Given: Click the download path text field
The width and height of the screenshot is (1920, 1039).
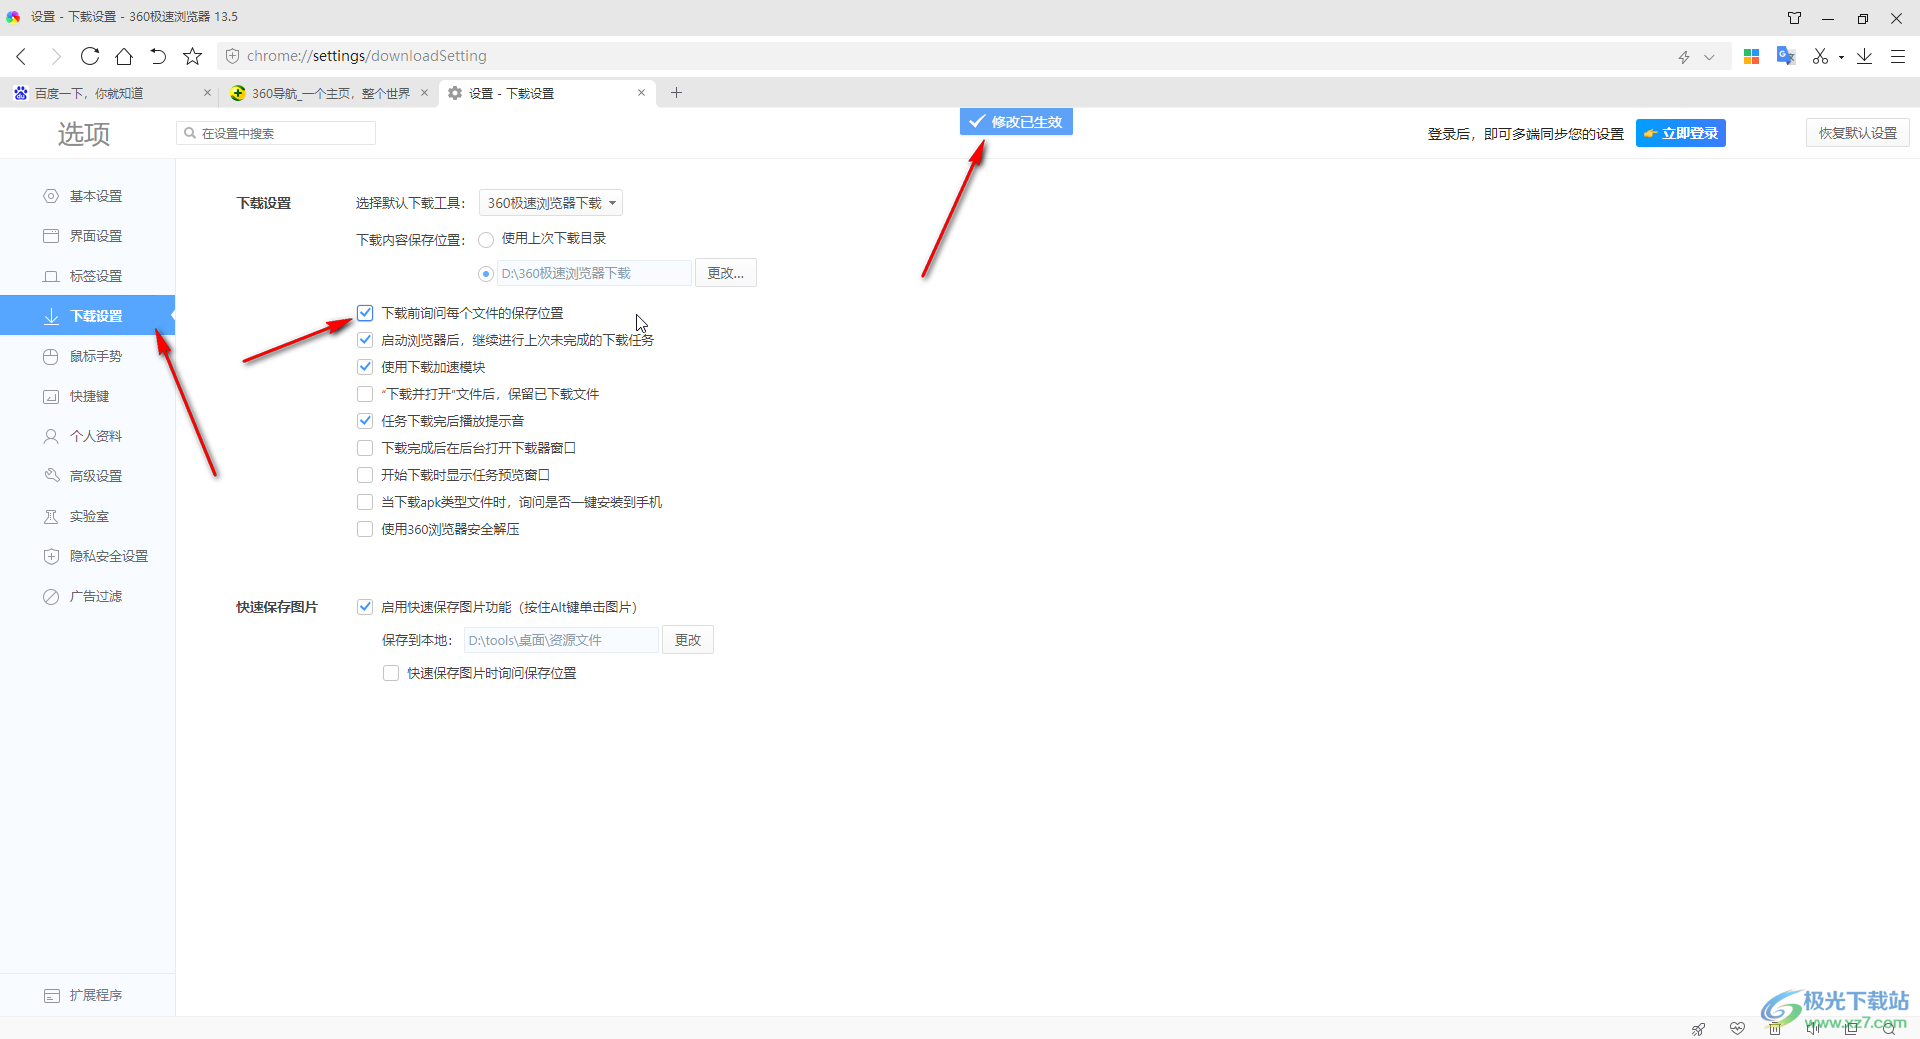Looking at the screenshot, I should click(x=594, y=273).
